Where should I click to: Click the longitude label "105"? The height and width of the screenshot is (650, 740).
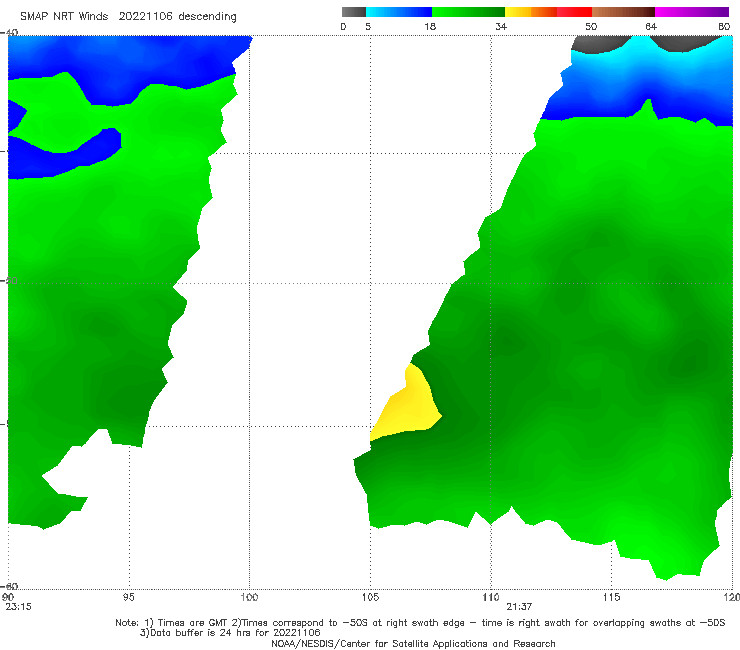click(370, 598)
